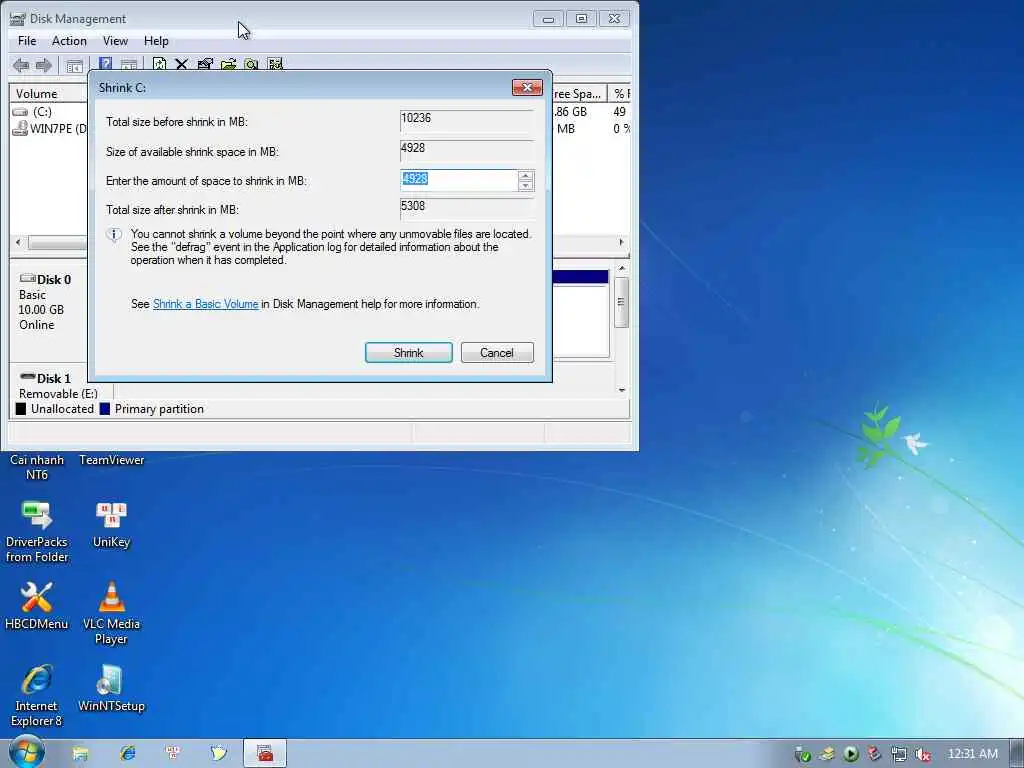
Task: Click the disk pane vertical scrollbar down arrow
Action: 622,390
